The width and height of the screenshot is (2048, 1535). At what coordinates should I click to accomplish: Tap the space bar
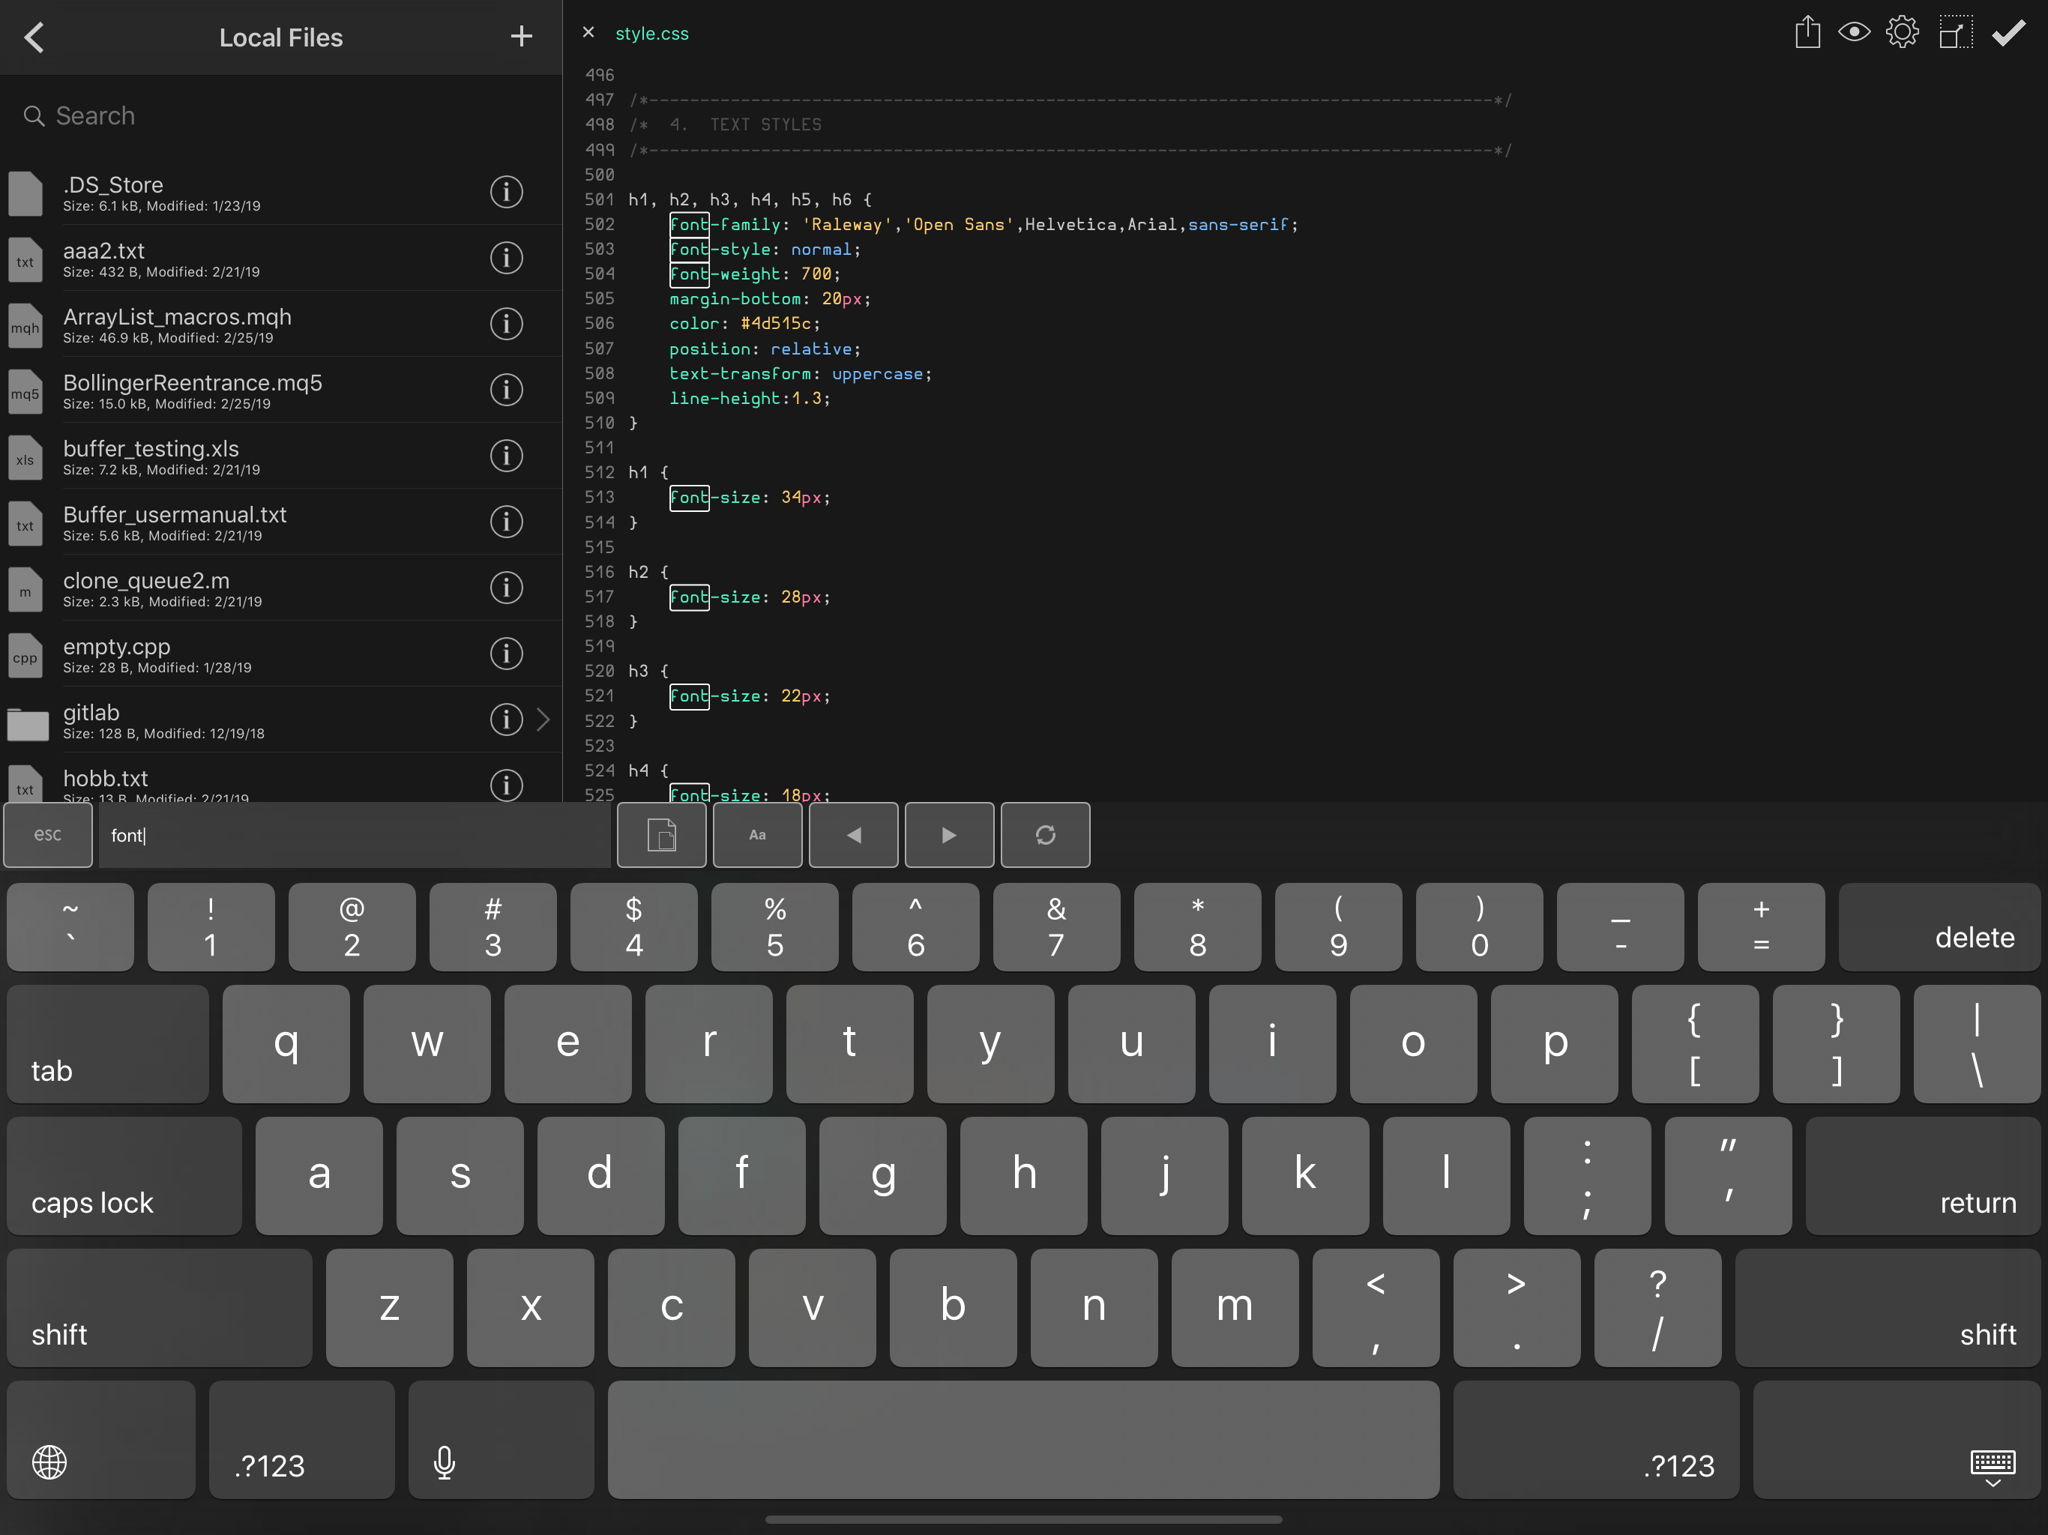click(1024, 1440)
